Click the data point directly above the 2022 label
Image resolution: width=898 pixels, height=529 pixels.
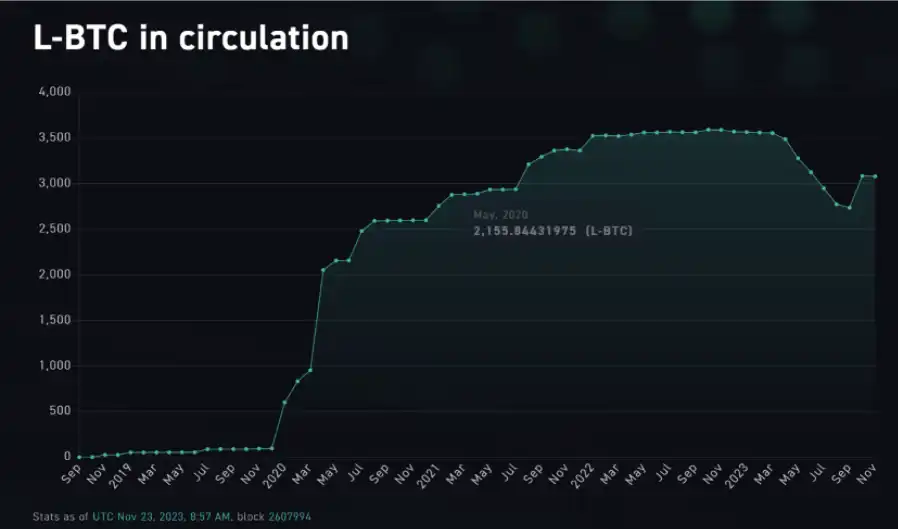(x=593, y=135)
